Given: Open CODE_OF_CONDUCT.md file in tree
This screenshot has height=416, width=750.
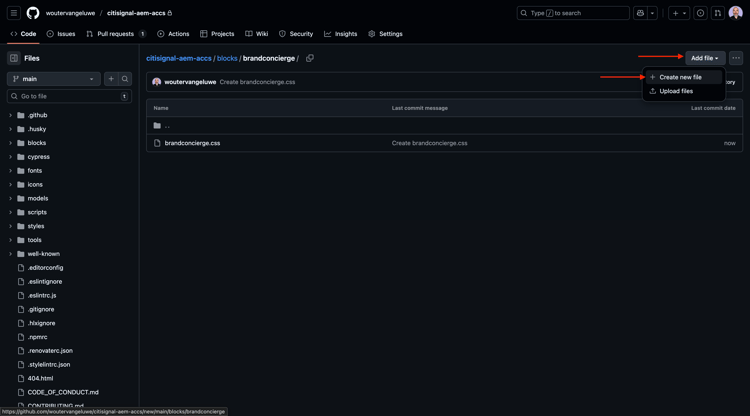Looking at the screenshot, I should pos(63,392).
